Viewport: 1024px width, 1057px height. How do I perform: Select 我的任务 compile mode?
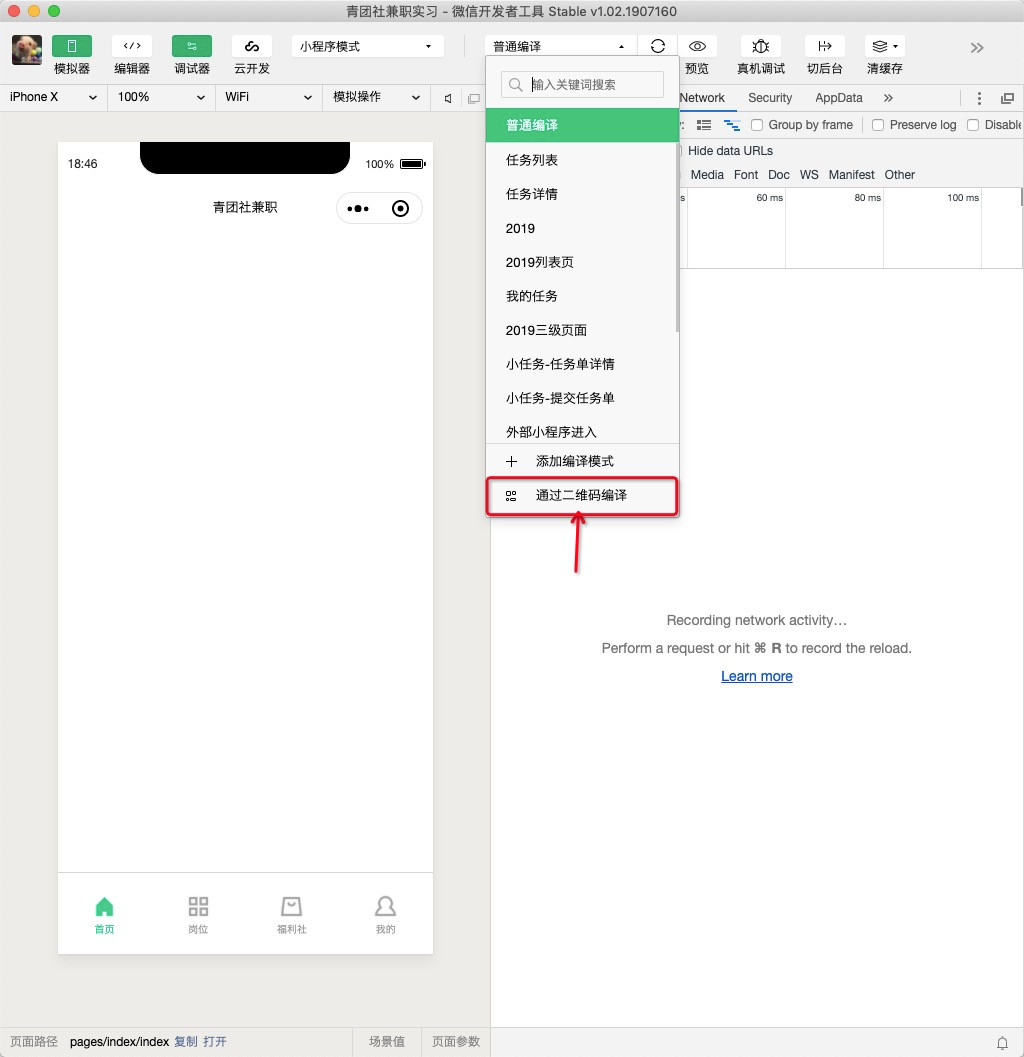(582, 296)
